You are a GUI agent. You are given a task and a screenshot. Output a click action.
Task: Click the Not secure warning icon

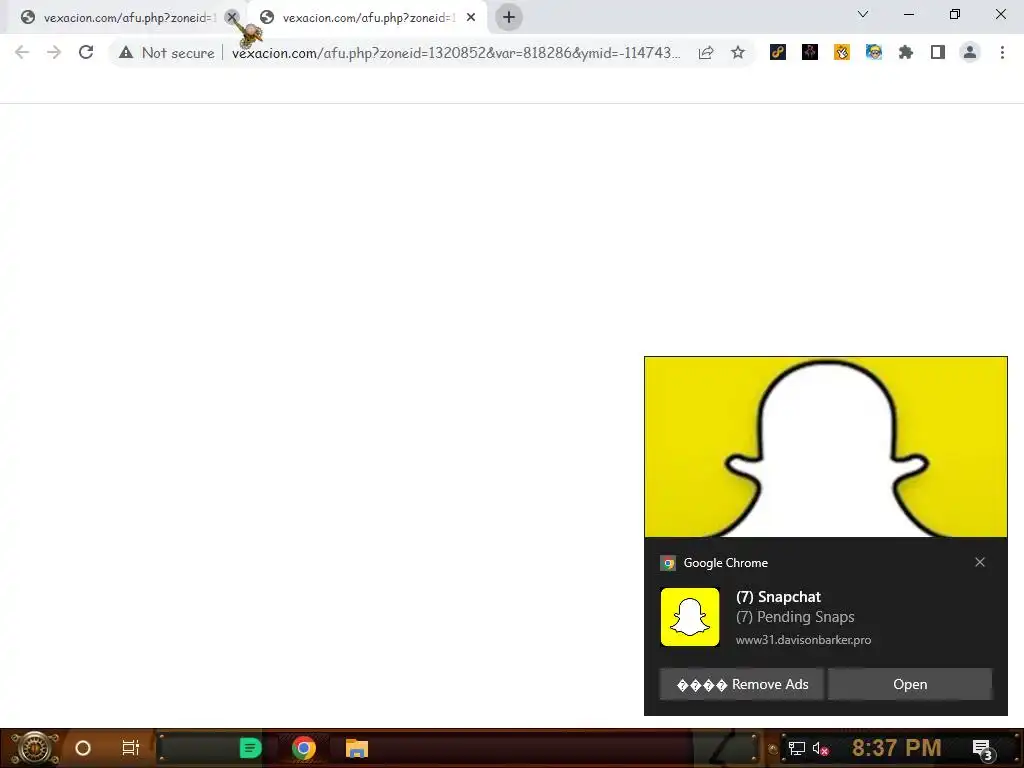(x=126, y=53)
